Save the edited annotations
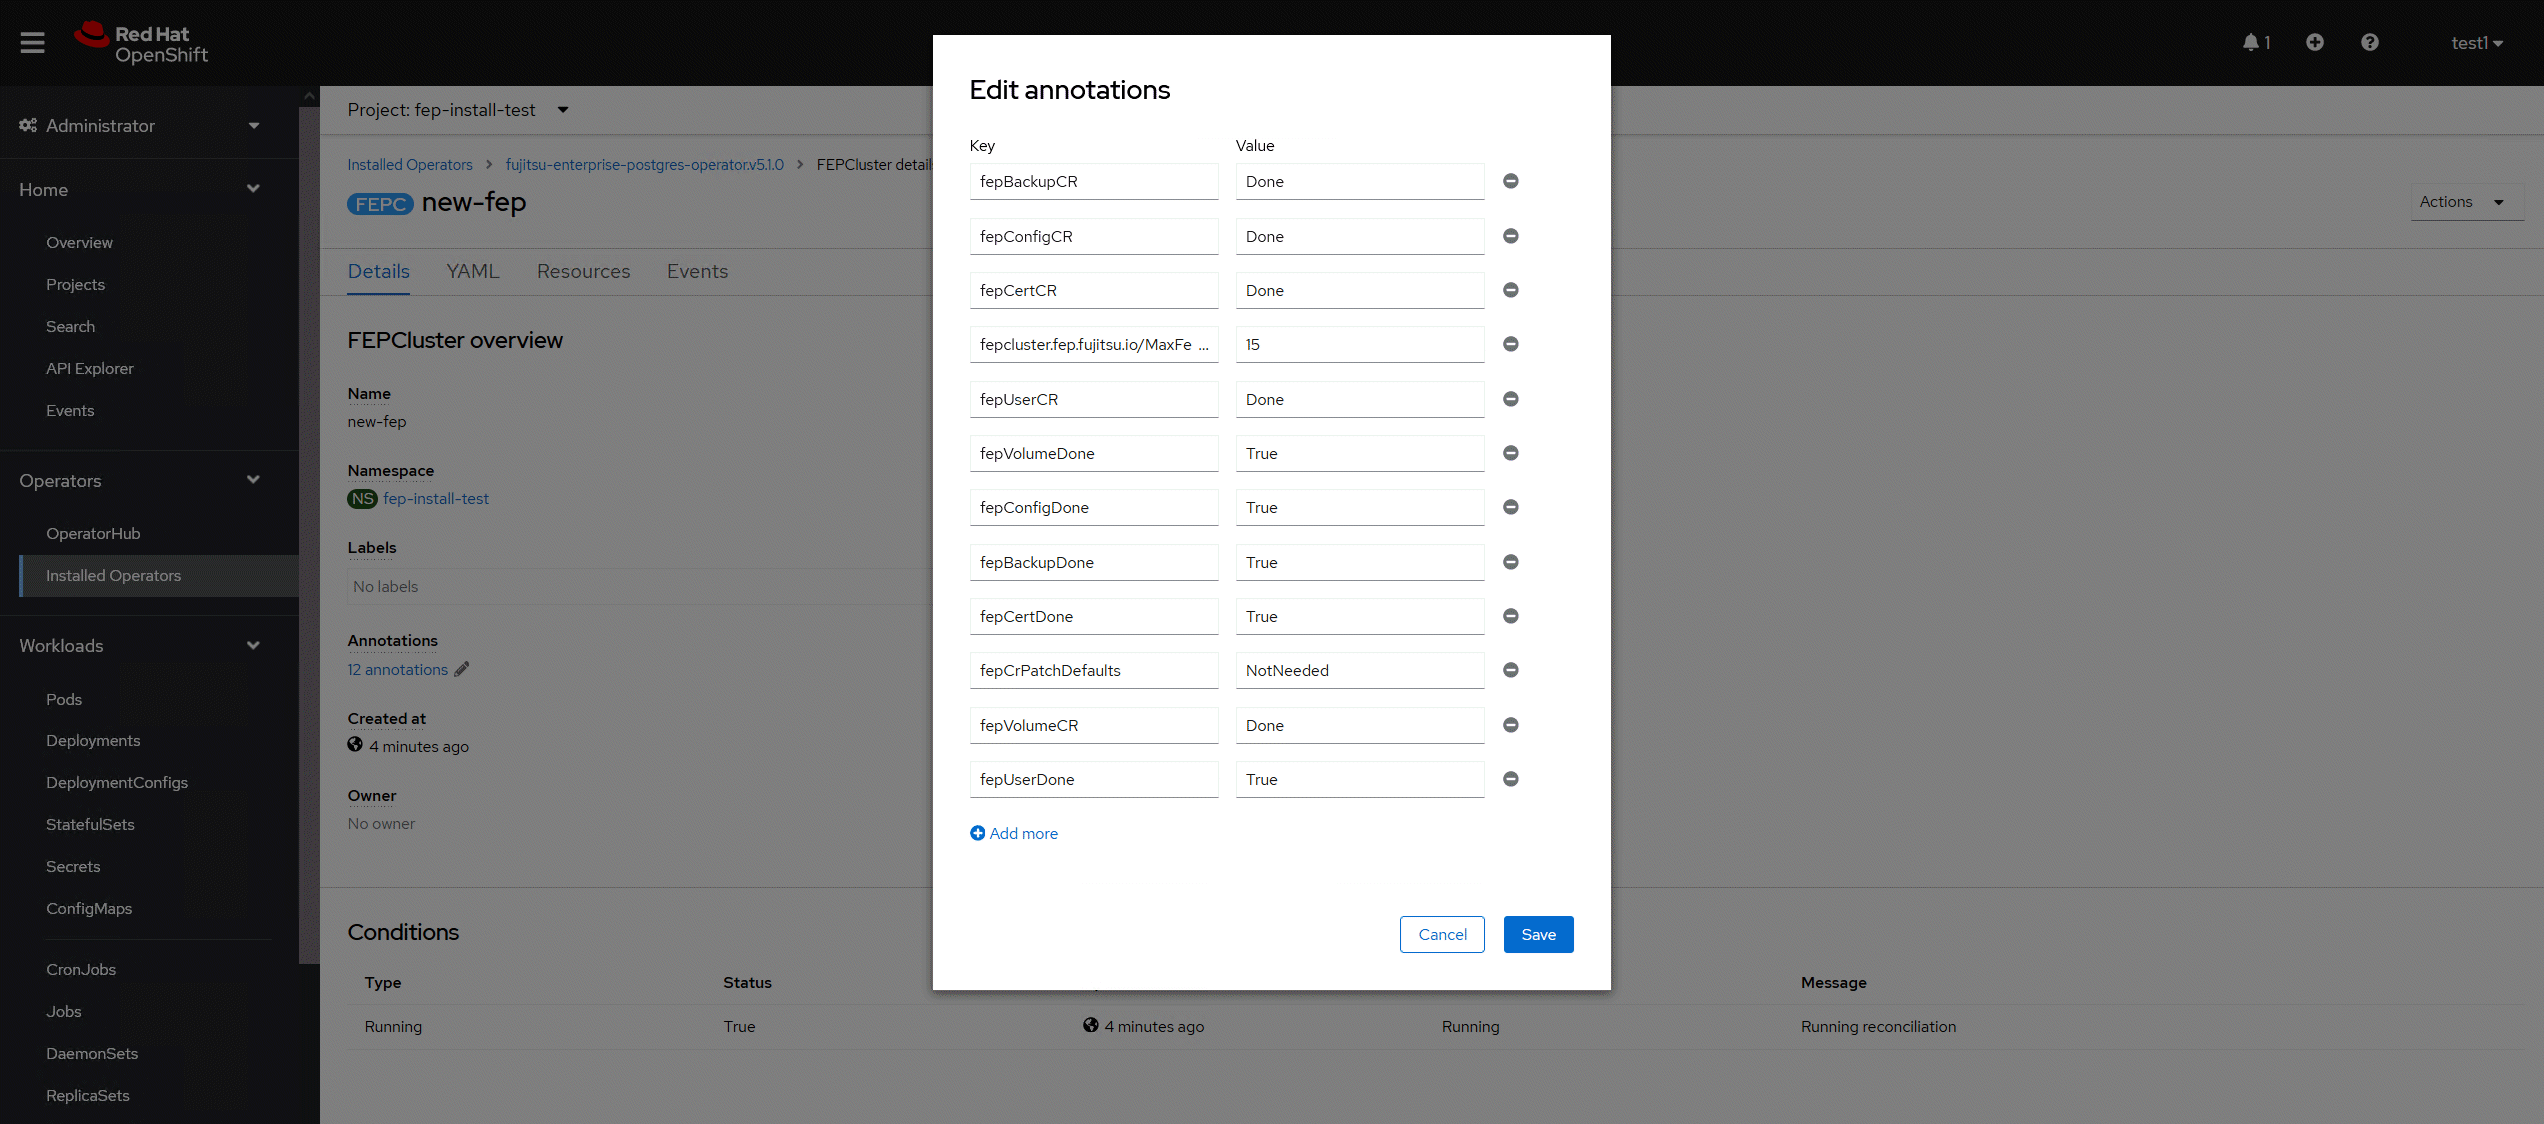 click(x=1538, y=934)
